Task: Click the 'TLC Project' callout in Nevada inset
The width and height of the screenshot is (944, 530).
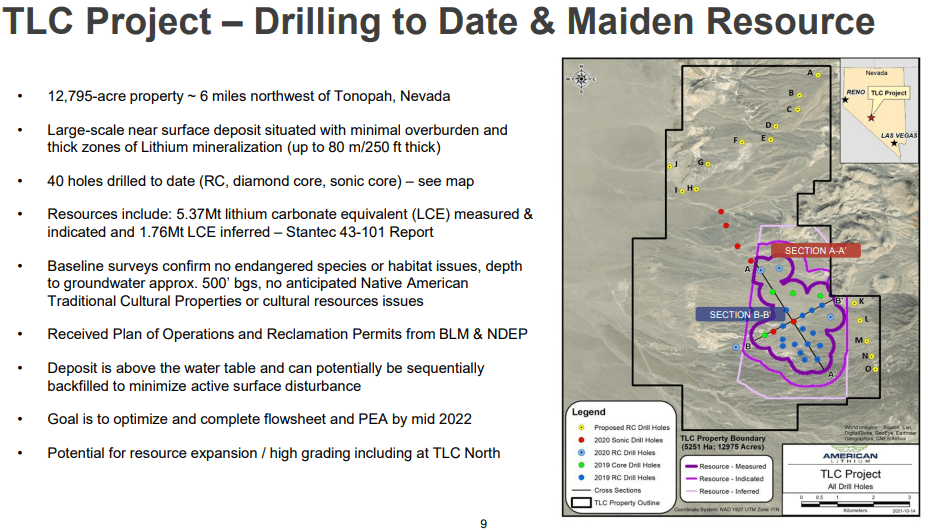Action: (889, 93)
